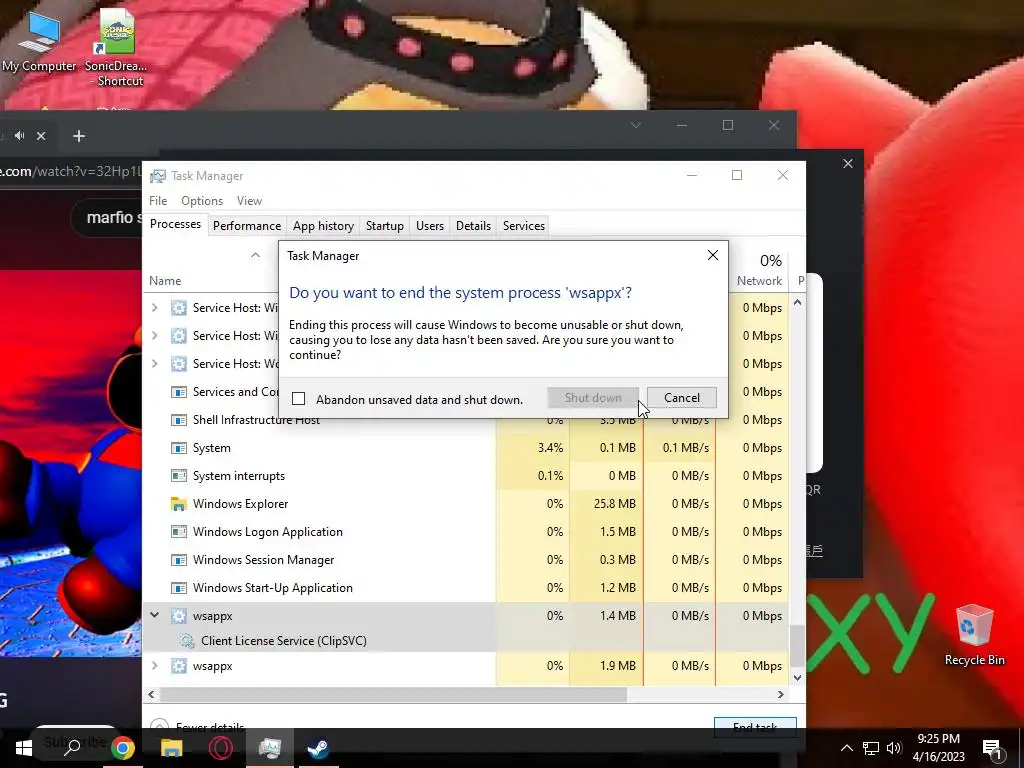This screenshot has width=1024, height=768.
Task: Expand the third Service Host row
Action: pyautogui.click(x=155, y=364)
